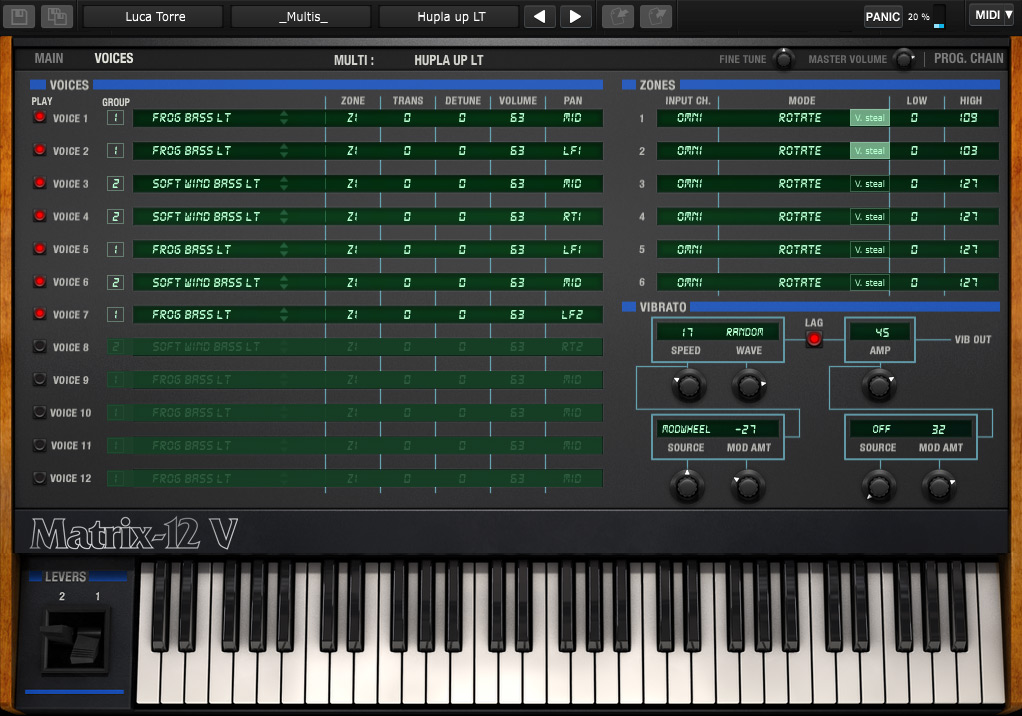The width and height of the screenshot is (1022, 716).
Task: Switch to the VOICES tab
Action: pos(113,59)
